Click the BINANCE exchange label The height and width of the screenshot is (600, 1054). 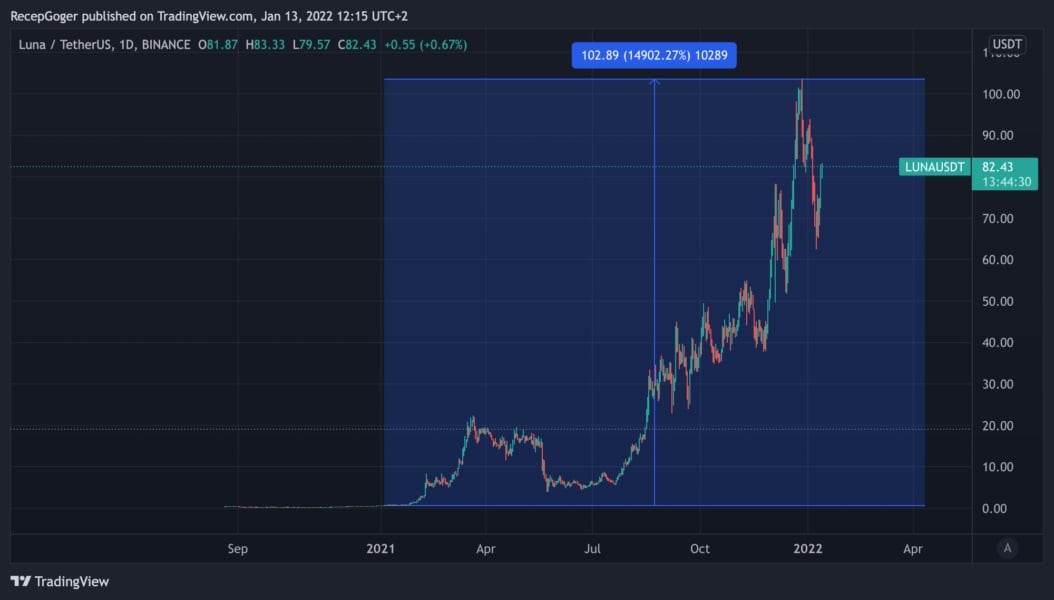(x=165, y=45)
